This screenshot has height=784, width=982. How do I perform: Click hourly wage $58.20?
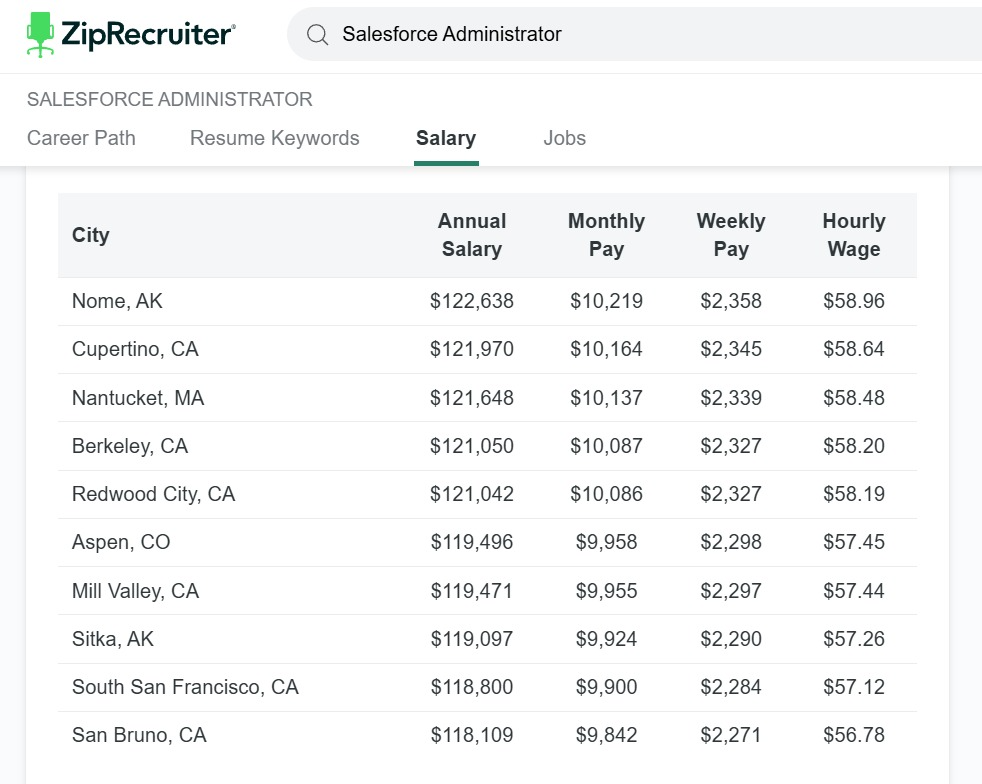(854, 446)
